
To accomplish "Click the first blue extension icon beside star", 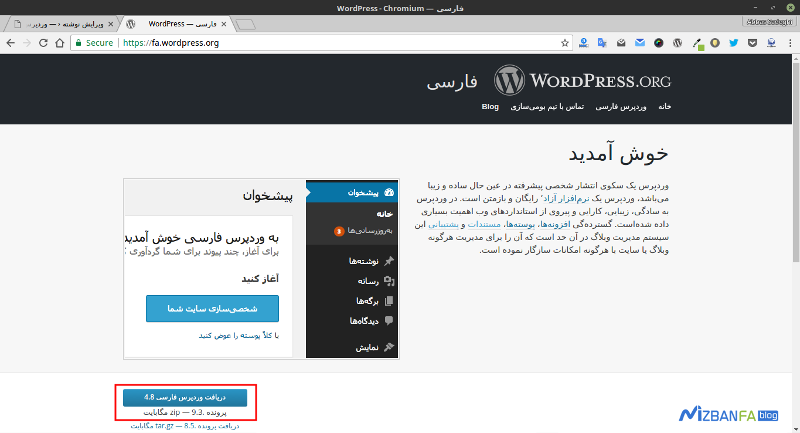I will (x=583, y=43).
